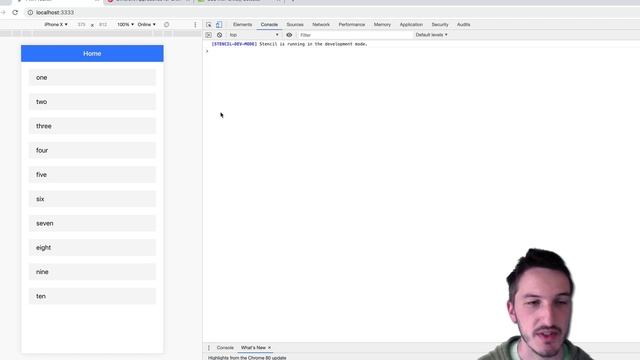Select the list item "nine"
The image size is (640, 360).
(92, 272)
